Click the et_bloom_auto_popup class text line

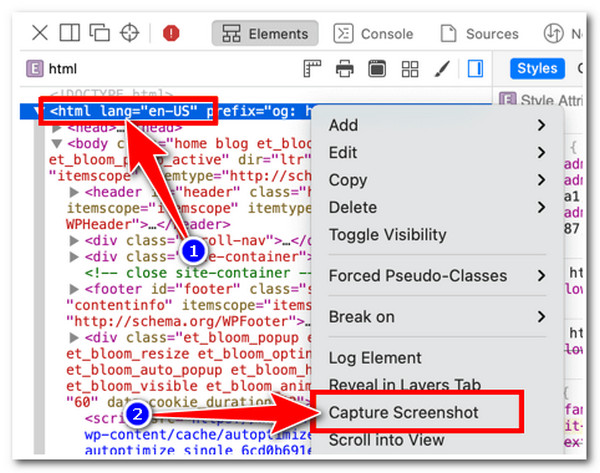(x=189, y=370)
